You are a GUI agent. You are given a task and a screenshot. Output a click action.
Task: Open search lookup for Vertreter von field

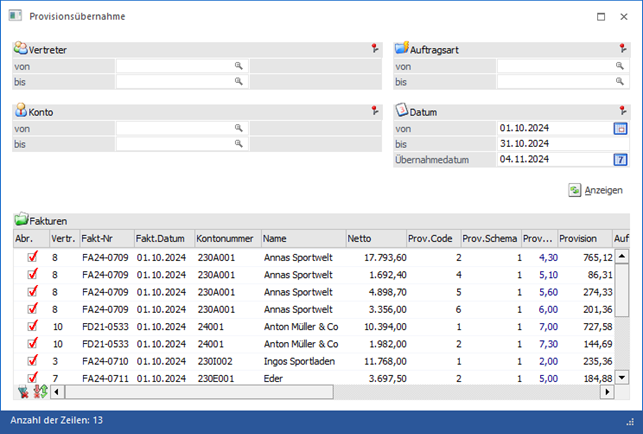(239, 66)
